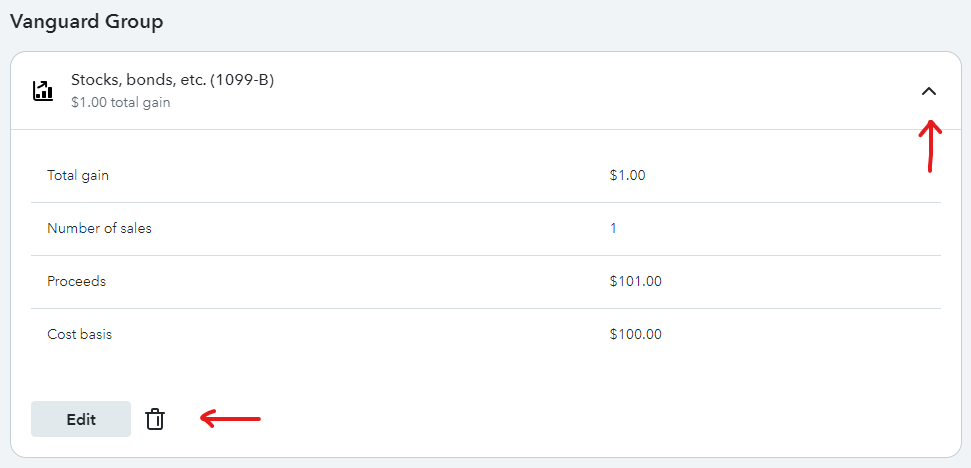Screen dimensions: 971x468
Task: Click the Vanguard Group heading
Action: click(87, 22)
